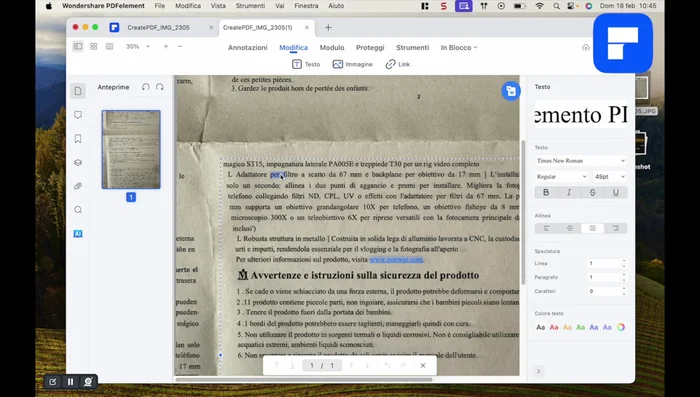The image size is (700, 397).
Task: Open the 30% zoom level dropdown
Action: pos(138,46)
